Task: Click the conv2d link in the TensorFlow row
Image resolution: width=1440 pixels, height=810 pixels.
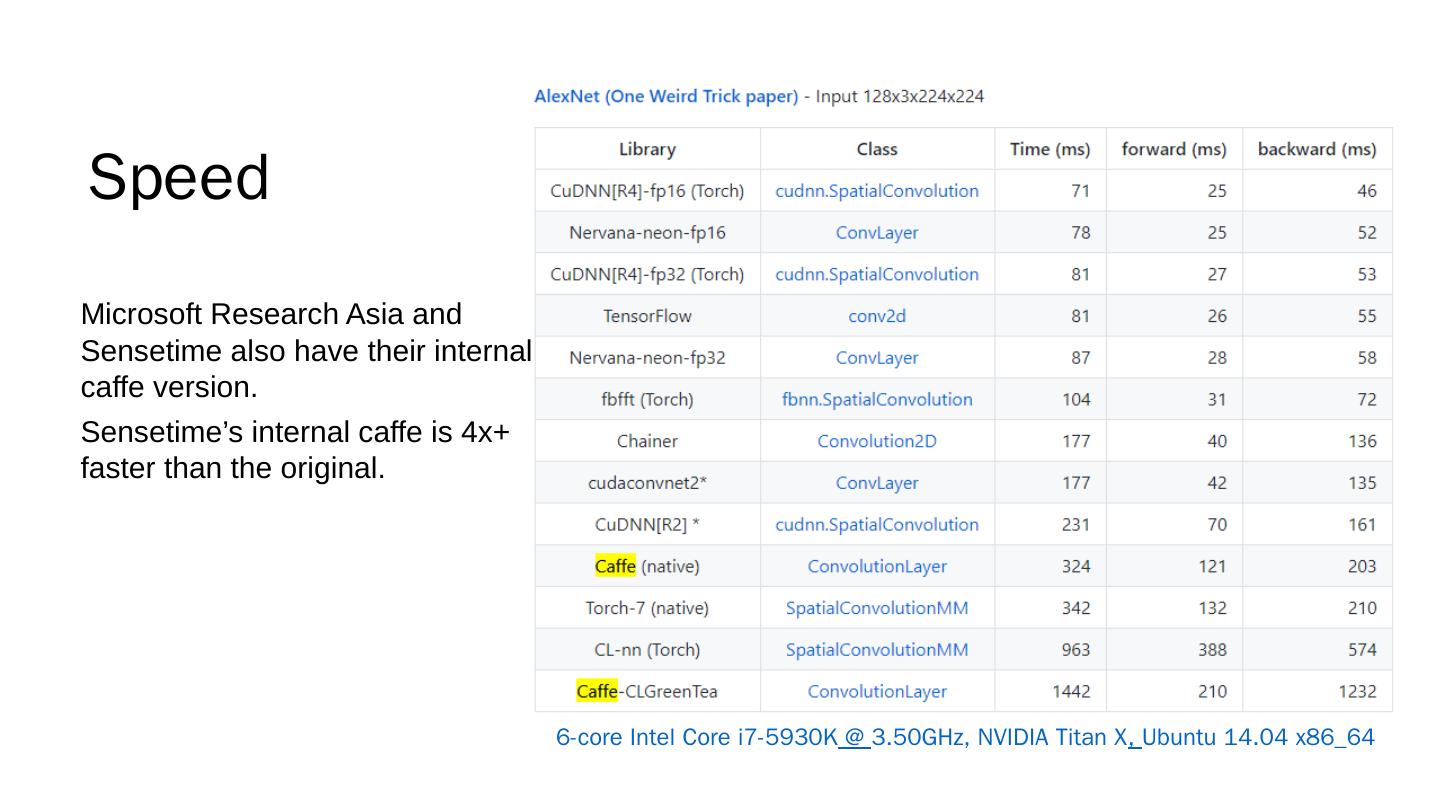Action: (x=877, y=316)
